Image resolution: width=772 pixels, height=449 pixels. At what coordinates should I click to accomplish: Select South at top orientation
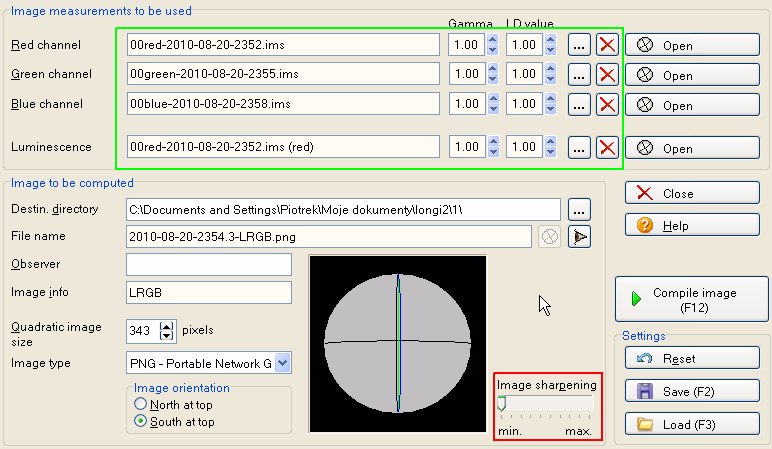pyautogui.click(x=141, y=422)
